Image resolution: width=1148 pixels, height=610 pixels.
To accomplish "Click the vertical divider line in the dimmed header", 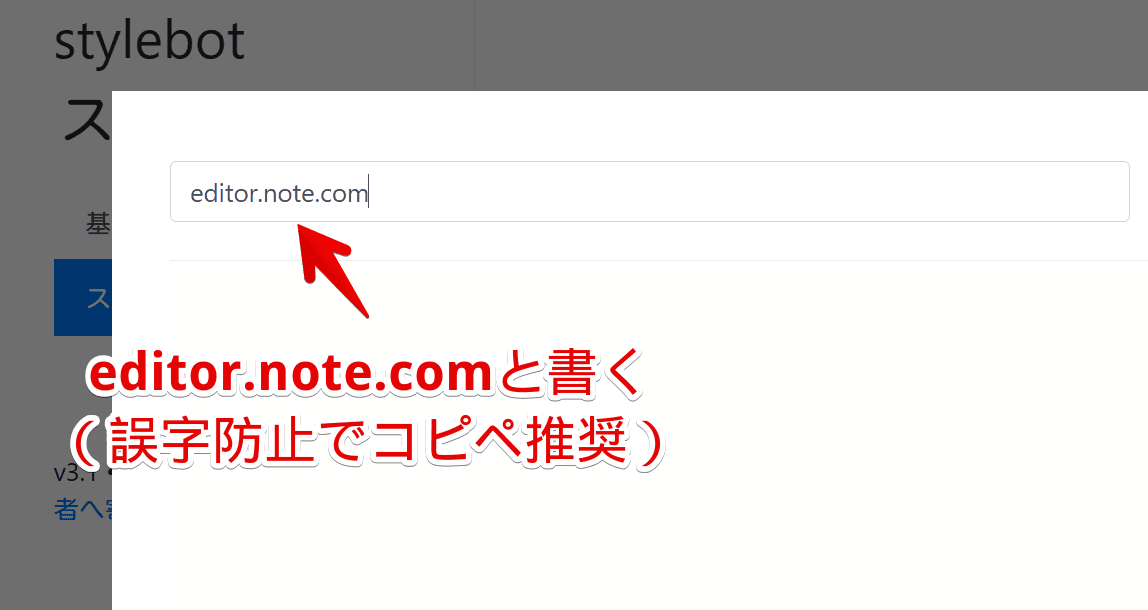I will pyautogui.click(x=474, y=44).
